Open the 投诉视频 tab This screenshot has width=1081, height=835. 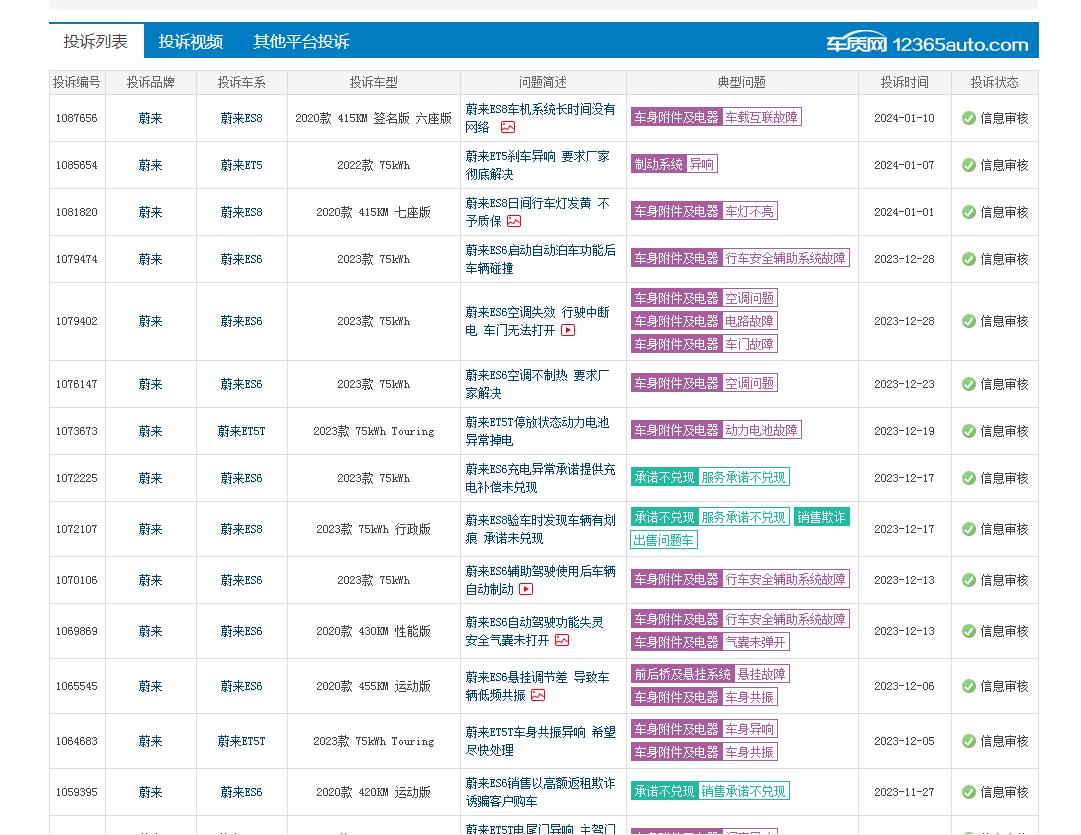coord(190,41)
